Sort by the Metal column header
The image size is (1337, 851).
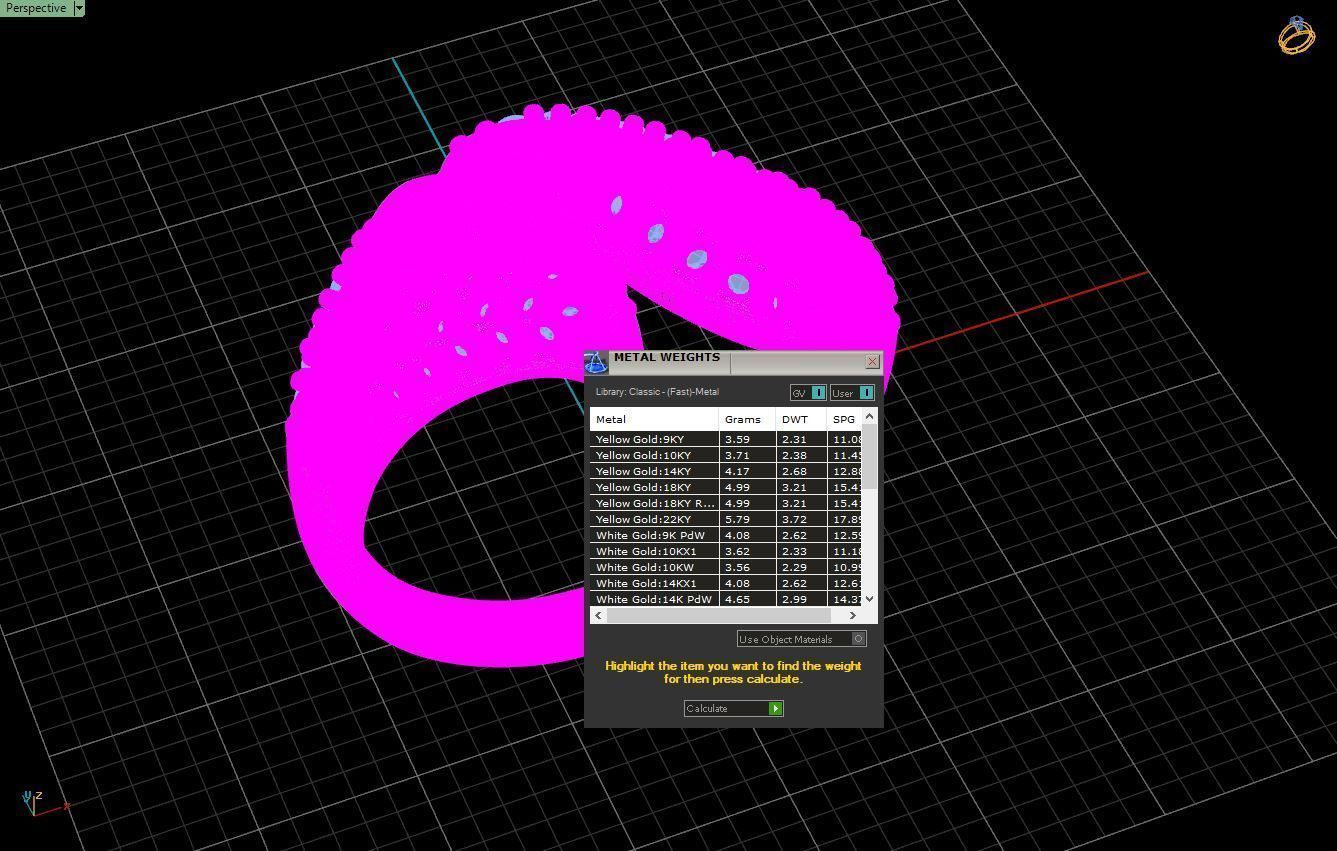(654, 419)
